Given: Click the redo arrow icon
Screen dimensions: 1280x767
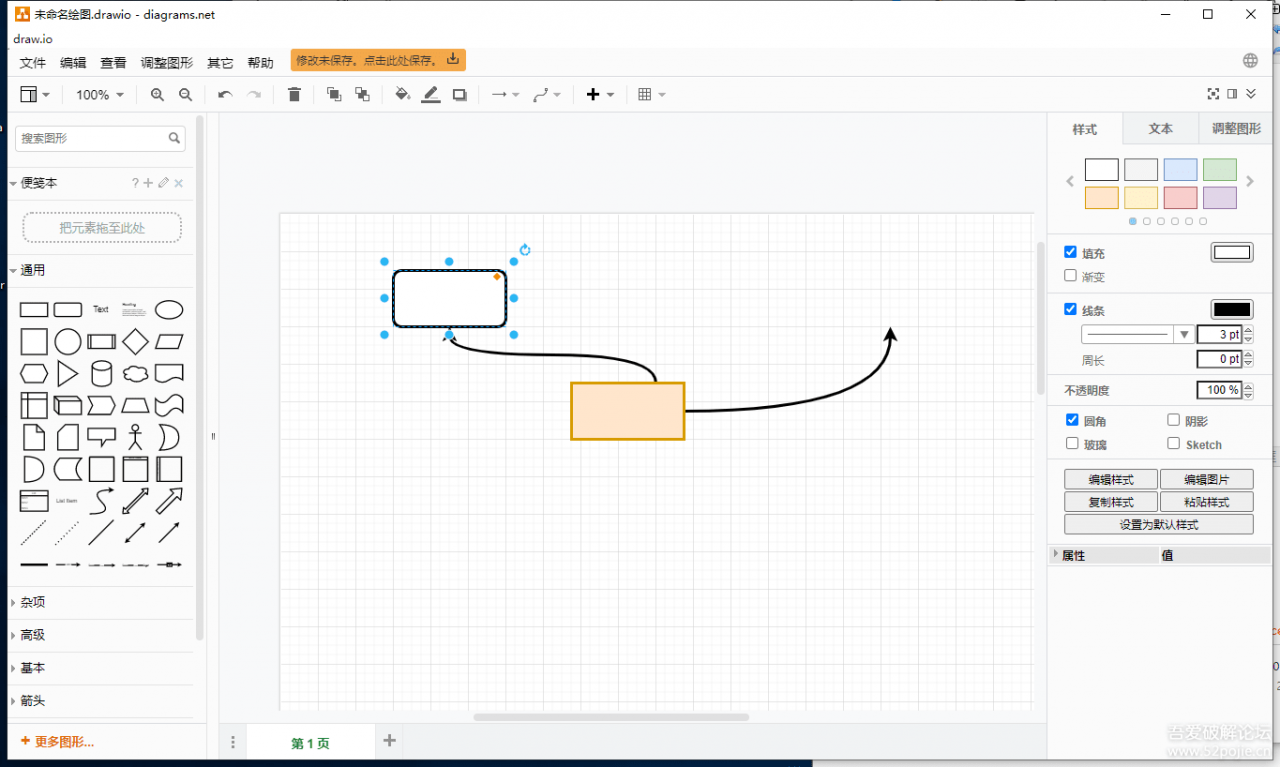Looking at the screenshot, I should pyautogui.click(x=254, y=94).
